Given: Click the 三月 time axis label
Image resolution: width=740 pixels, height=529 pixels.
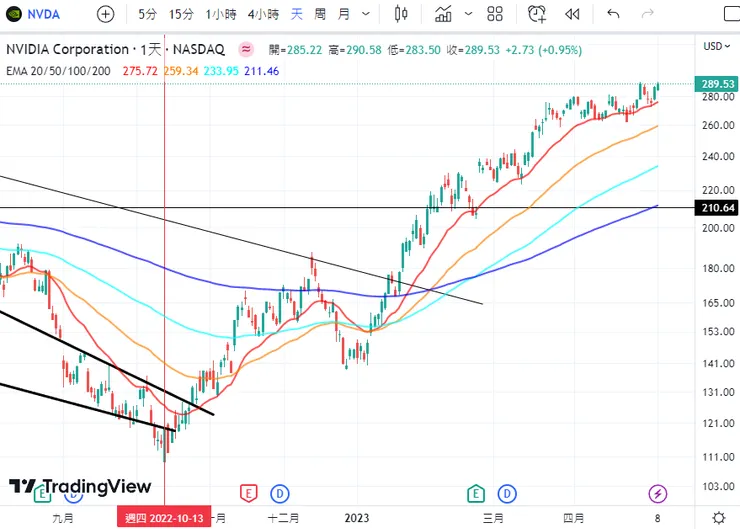Looking at the screenshot, I should coord(493,518).
